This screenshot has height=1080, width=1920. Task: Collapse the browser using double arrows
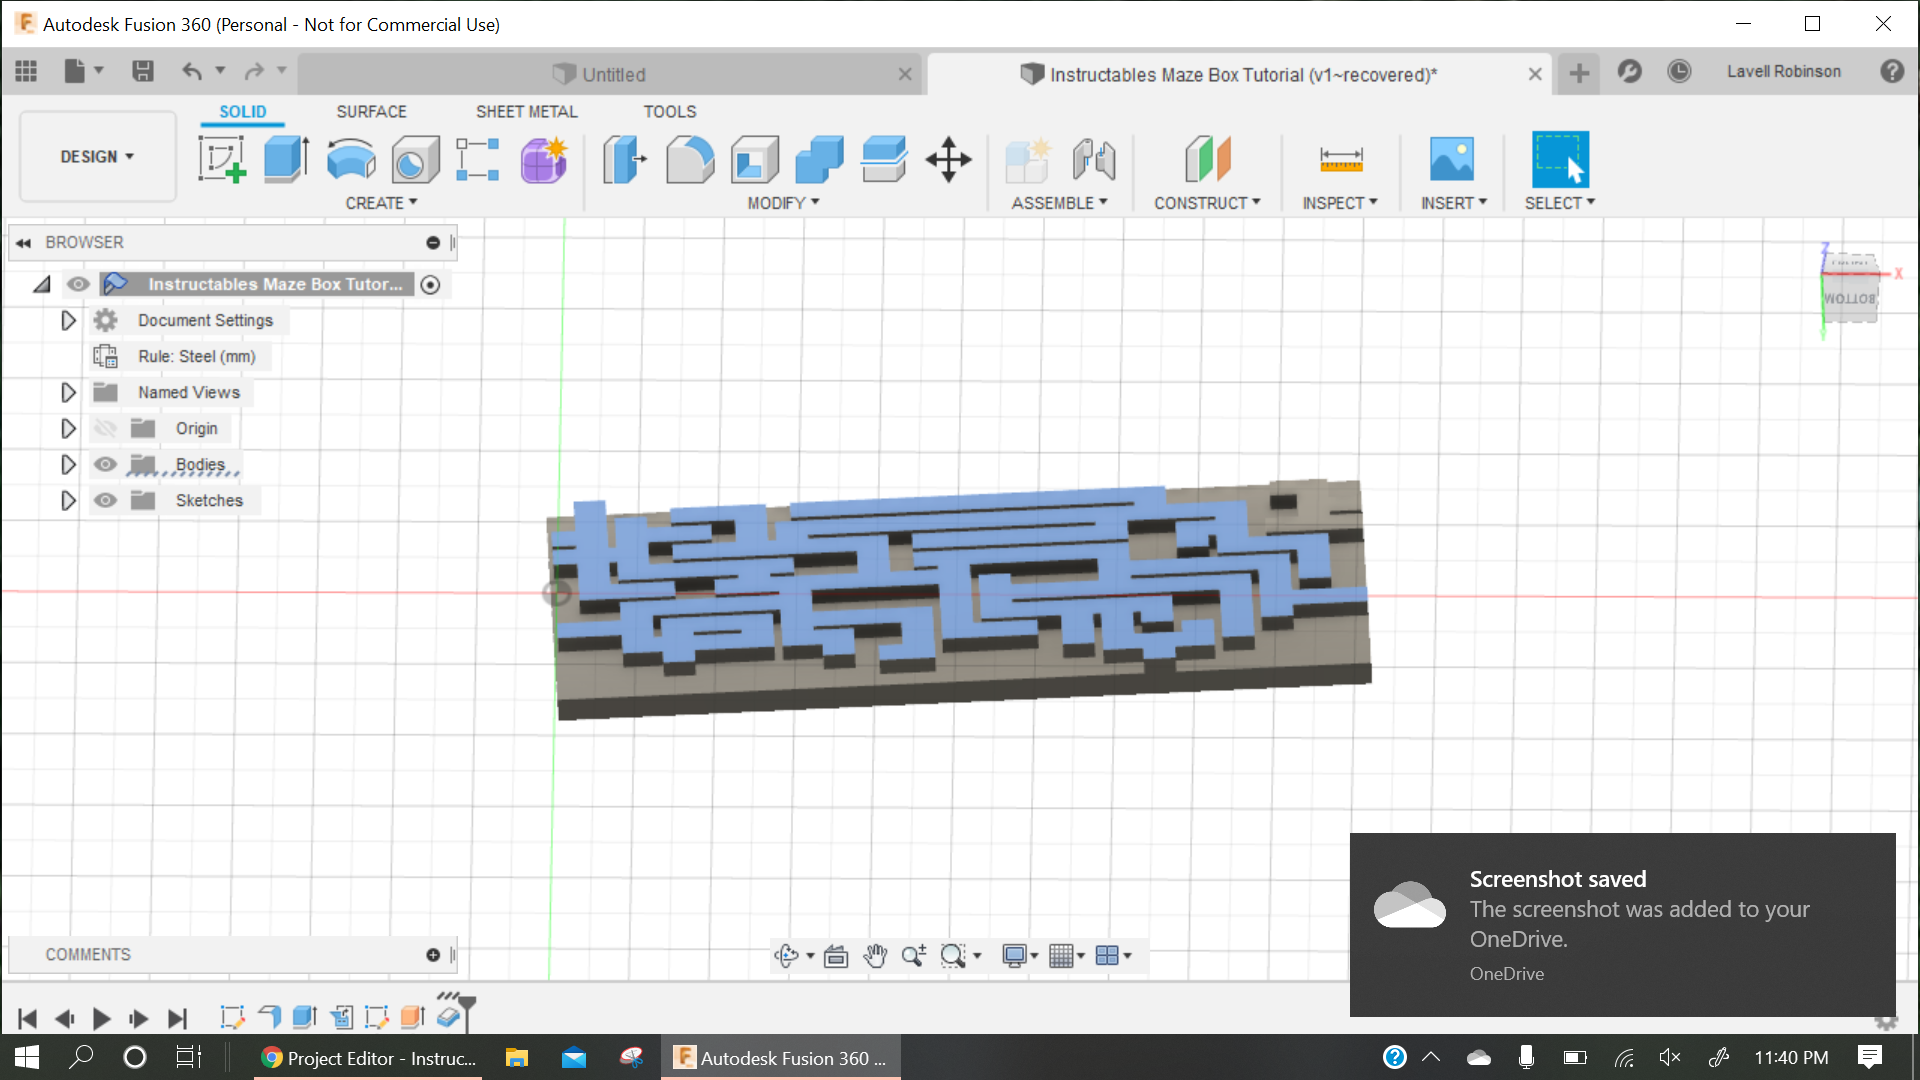tap(23, 243)
